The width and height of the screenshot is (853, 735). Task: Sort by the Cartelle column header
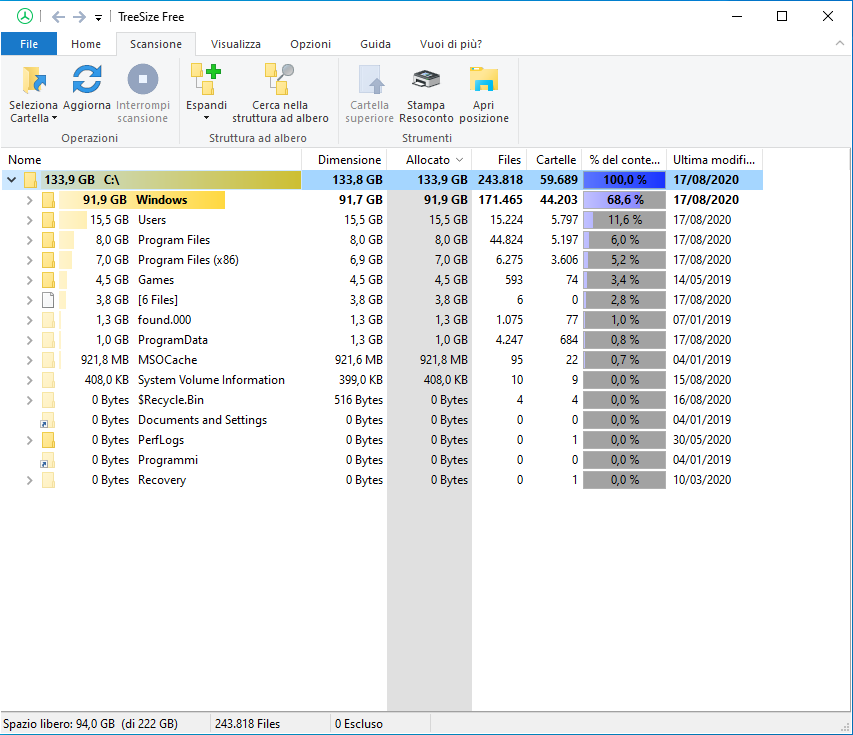point(555,160)
